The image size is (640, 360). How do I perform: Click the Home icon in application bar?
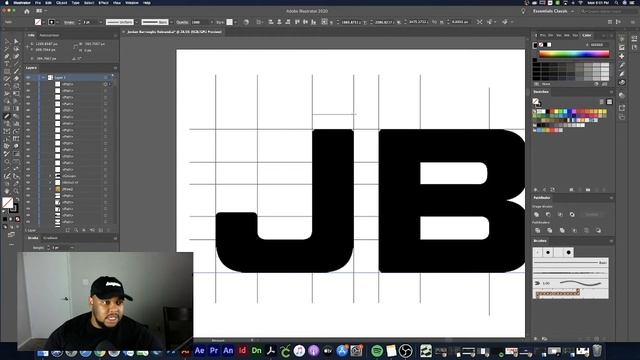tap(27, 11)
